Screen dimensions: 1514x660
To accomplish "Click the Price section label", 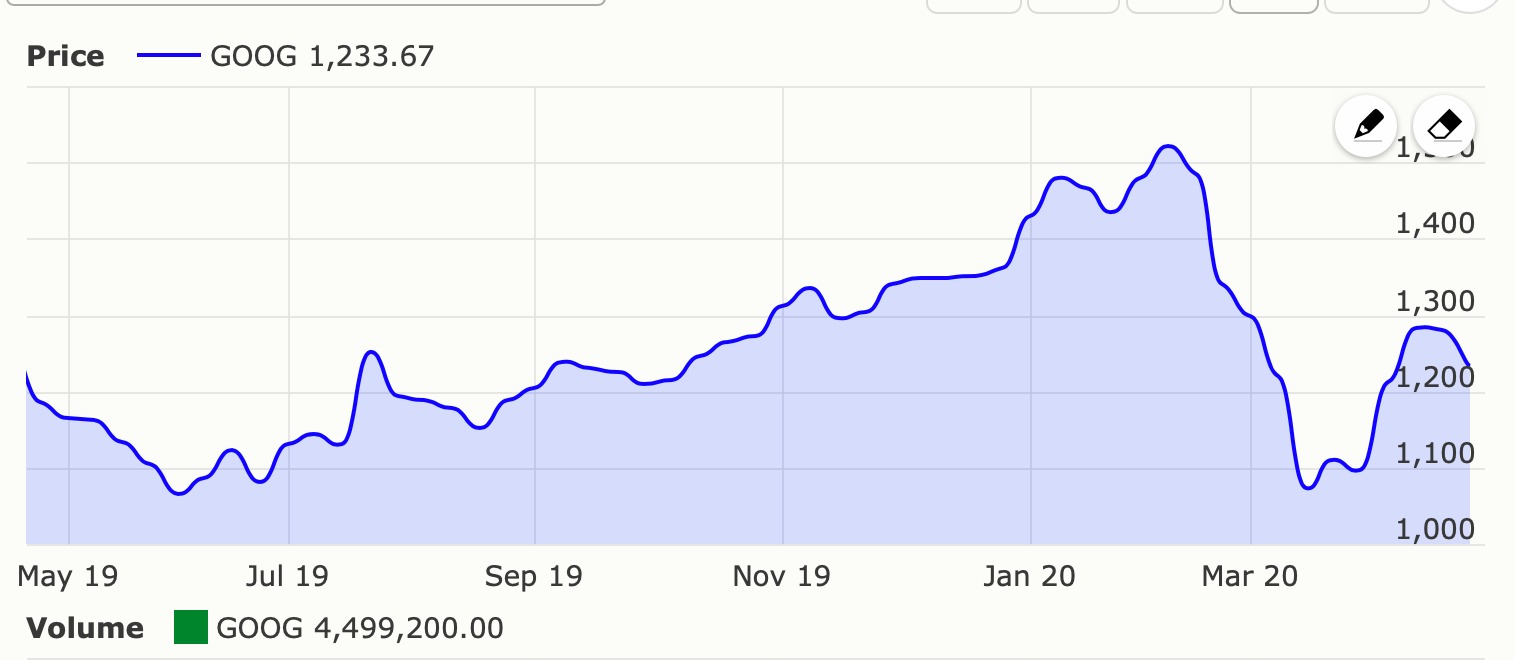I will 64,57.
